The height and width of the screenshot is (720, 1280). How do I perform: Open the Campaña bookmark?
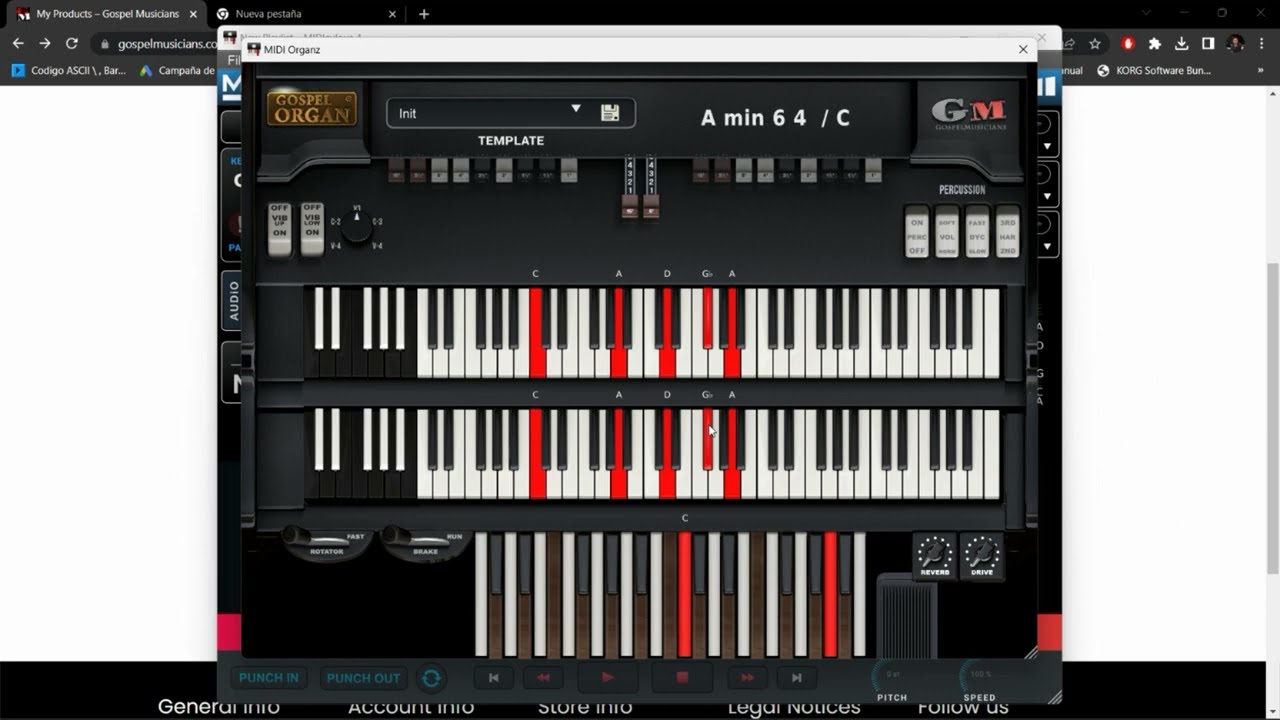[178, 71]
